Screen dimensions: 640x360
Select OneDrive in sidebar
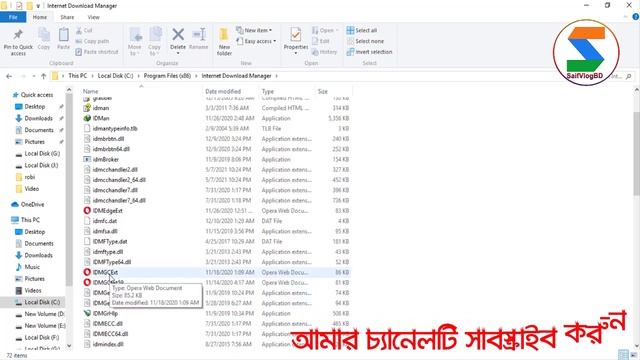click(32, 204)
